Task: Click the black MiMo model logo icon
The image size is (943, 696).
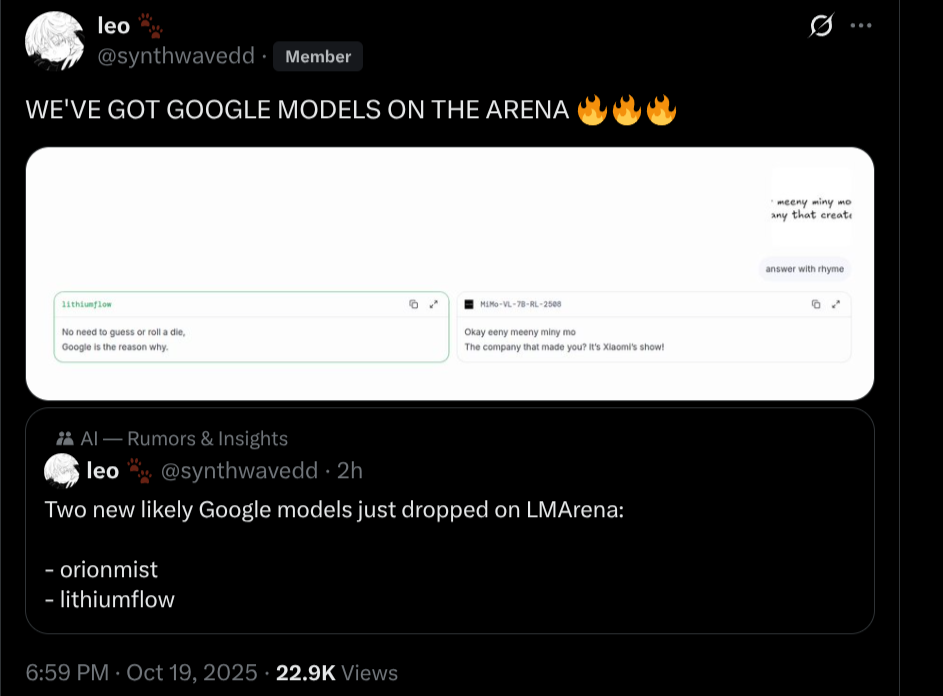Action: click(x=469, y=304)
